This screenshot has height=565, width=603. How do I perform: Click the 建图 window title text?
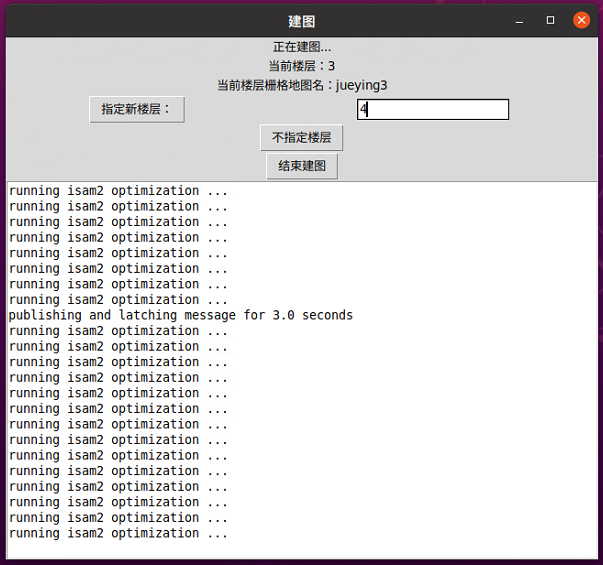(302, 21)
